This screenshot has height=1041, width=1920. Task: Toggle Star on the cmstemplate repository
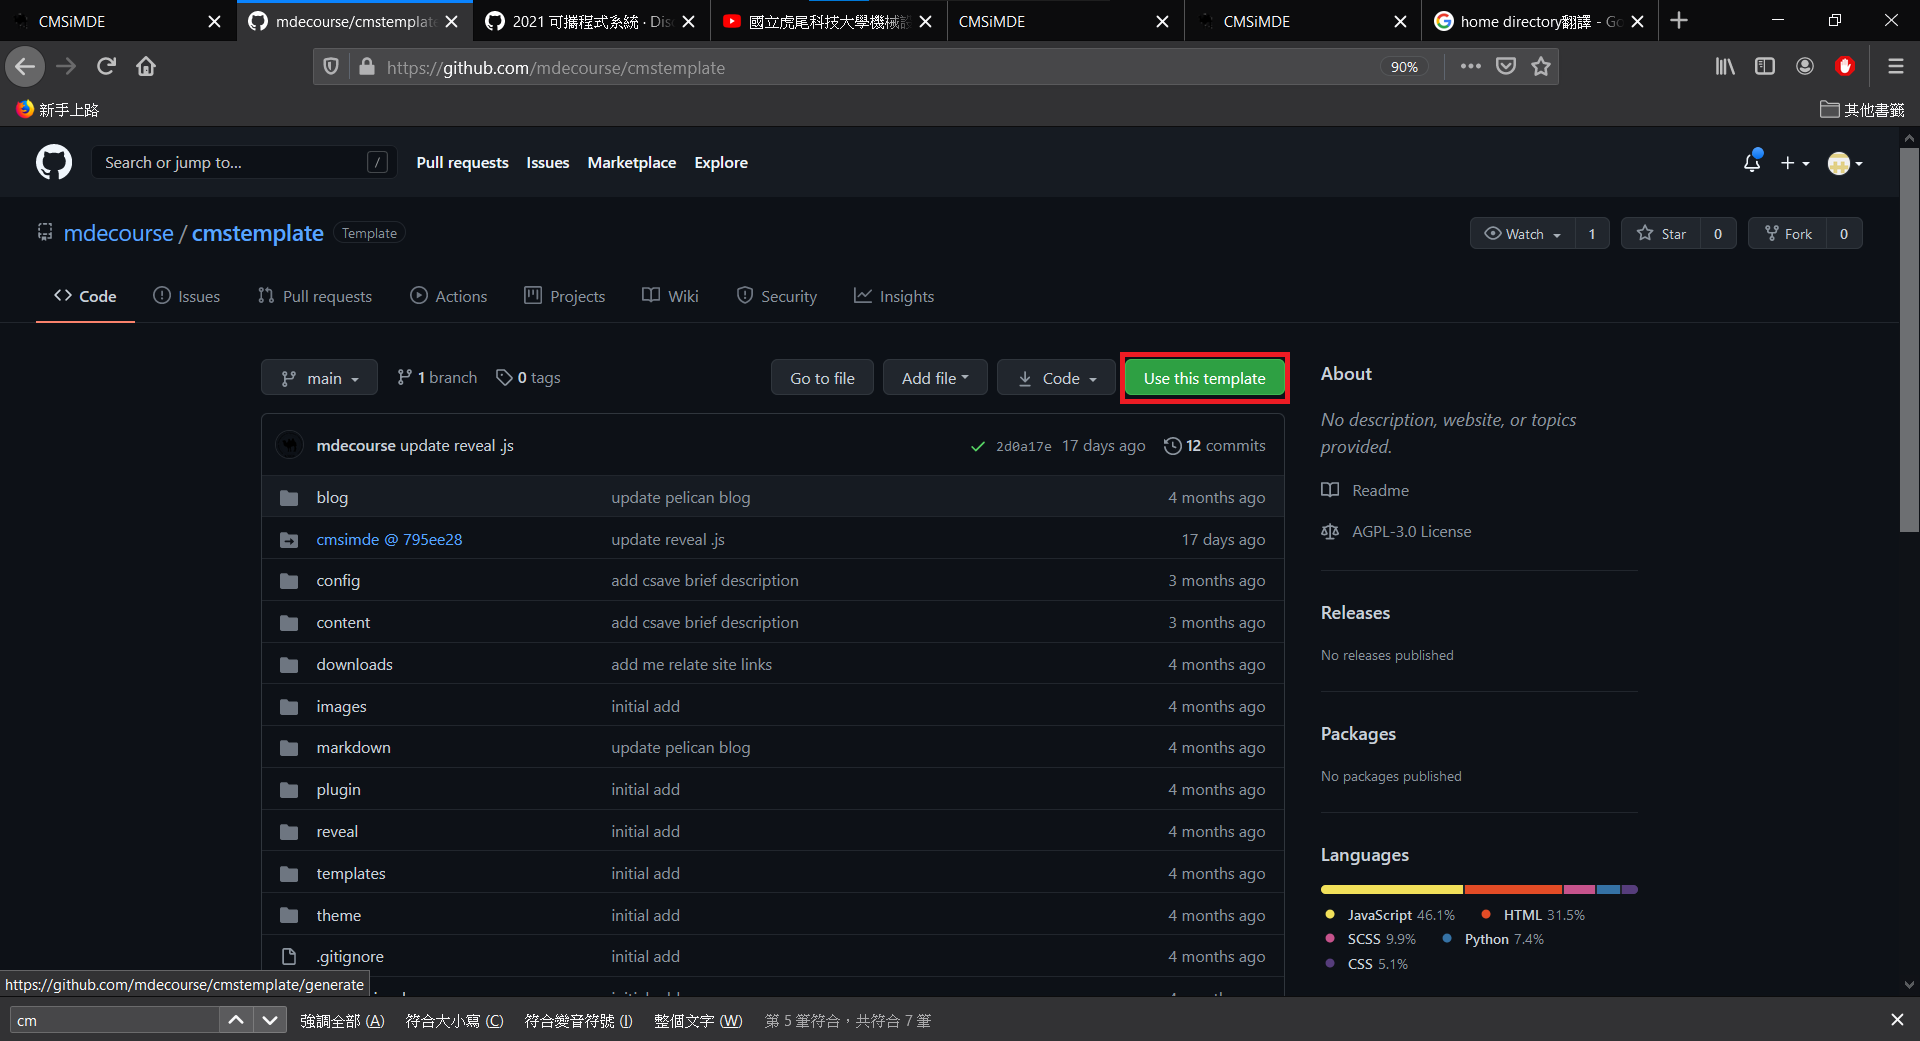tap(1661, 234)
